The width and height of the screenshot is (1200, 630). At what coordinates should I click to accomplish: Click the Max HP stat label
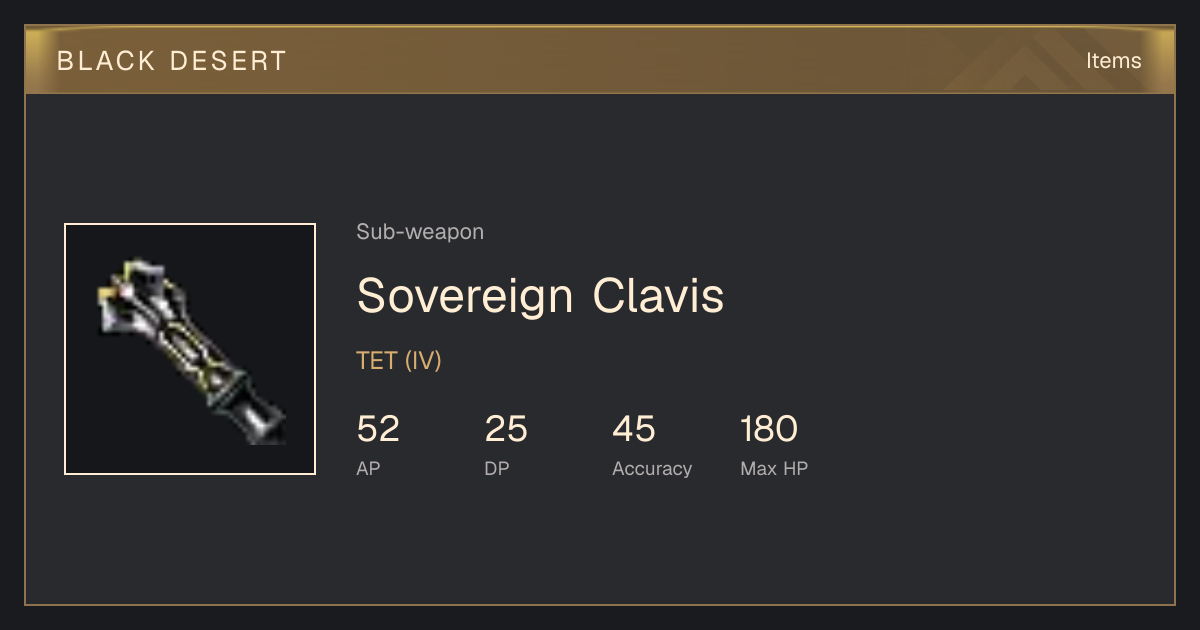(774, 468)
